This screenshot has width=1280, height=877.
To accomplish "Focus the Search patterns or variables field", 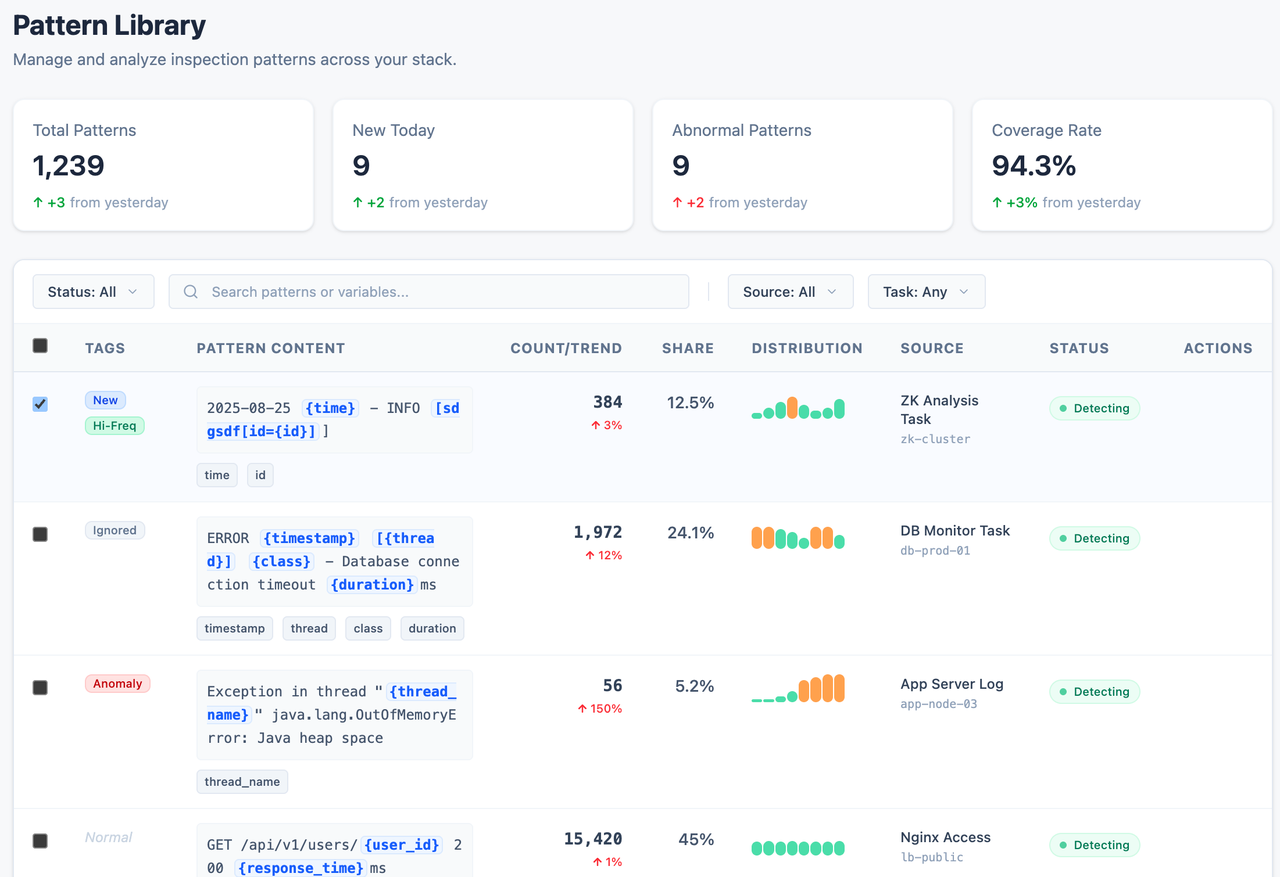I will click(x=440, y=292).
